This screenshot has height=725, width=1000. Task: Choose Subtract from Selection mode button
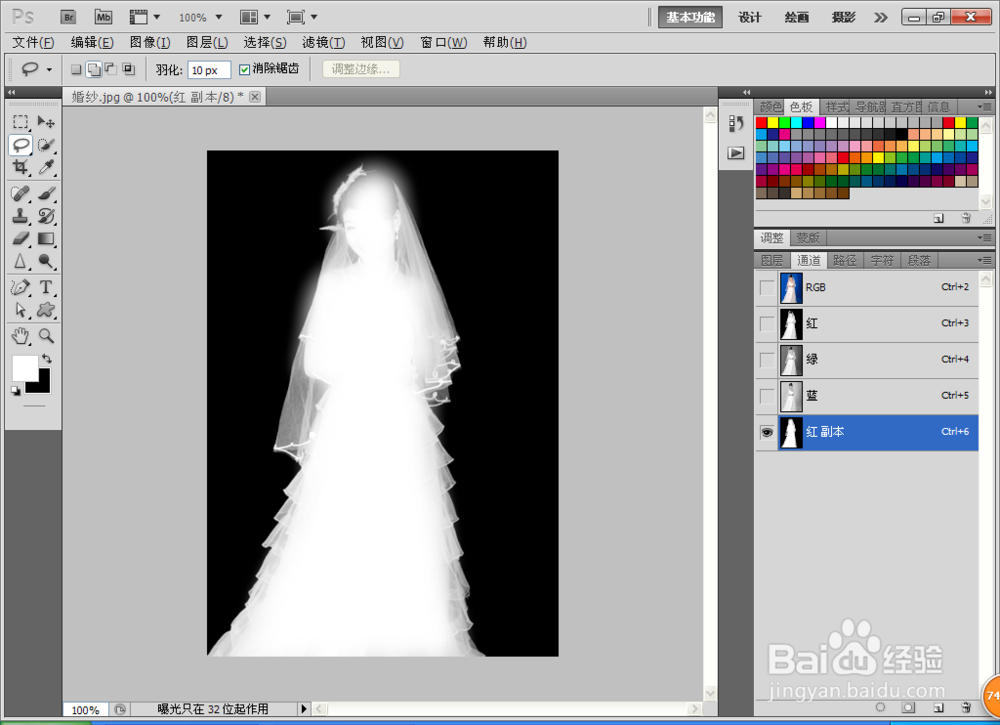110,69
